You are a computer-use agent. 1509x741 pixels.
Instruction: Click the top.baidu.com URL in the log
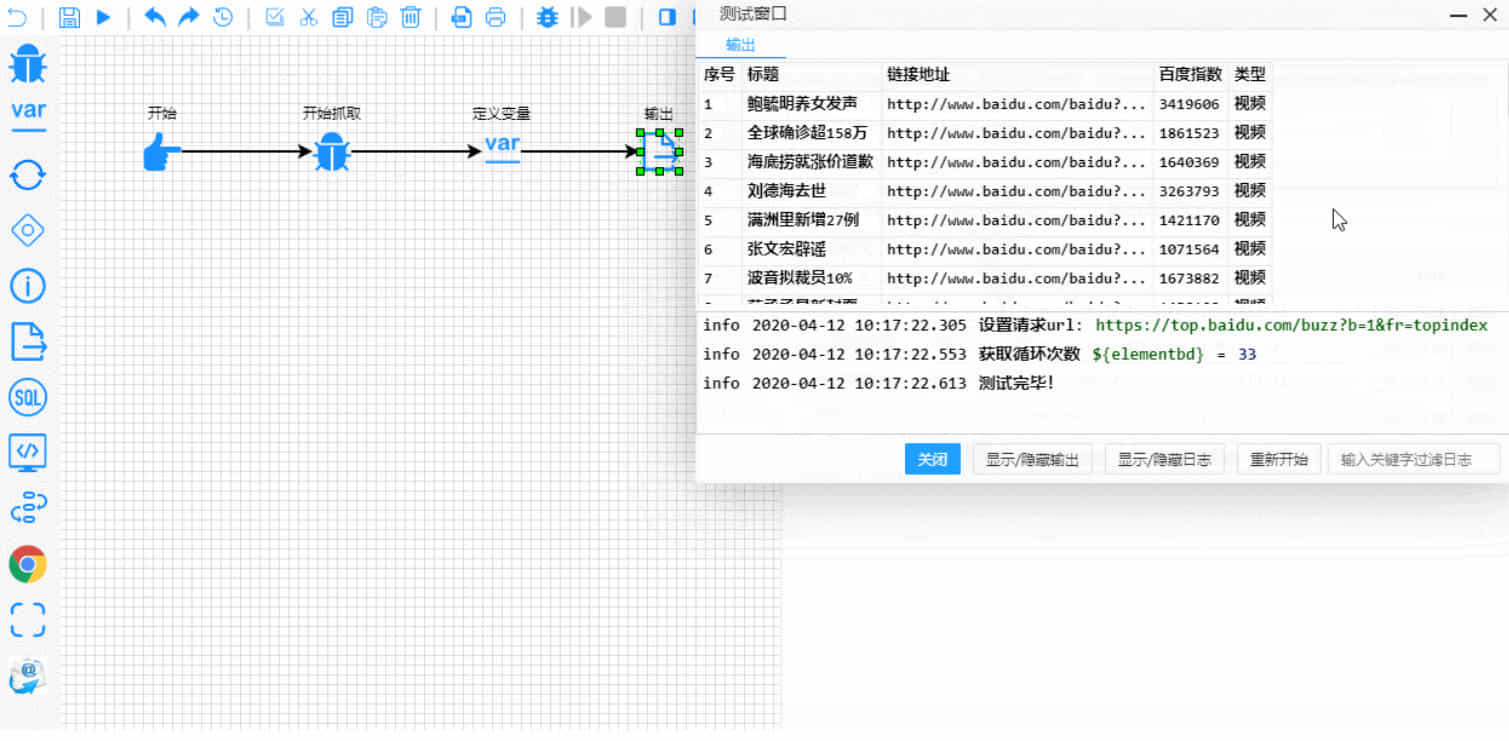pos(1291,325)
